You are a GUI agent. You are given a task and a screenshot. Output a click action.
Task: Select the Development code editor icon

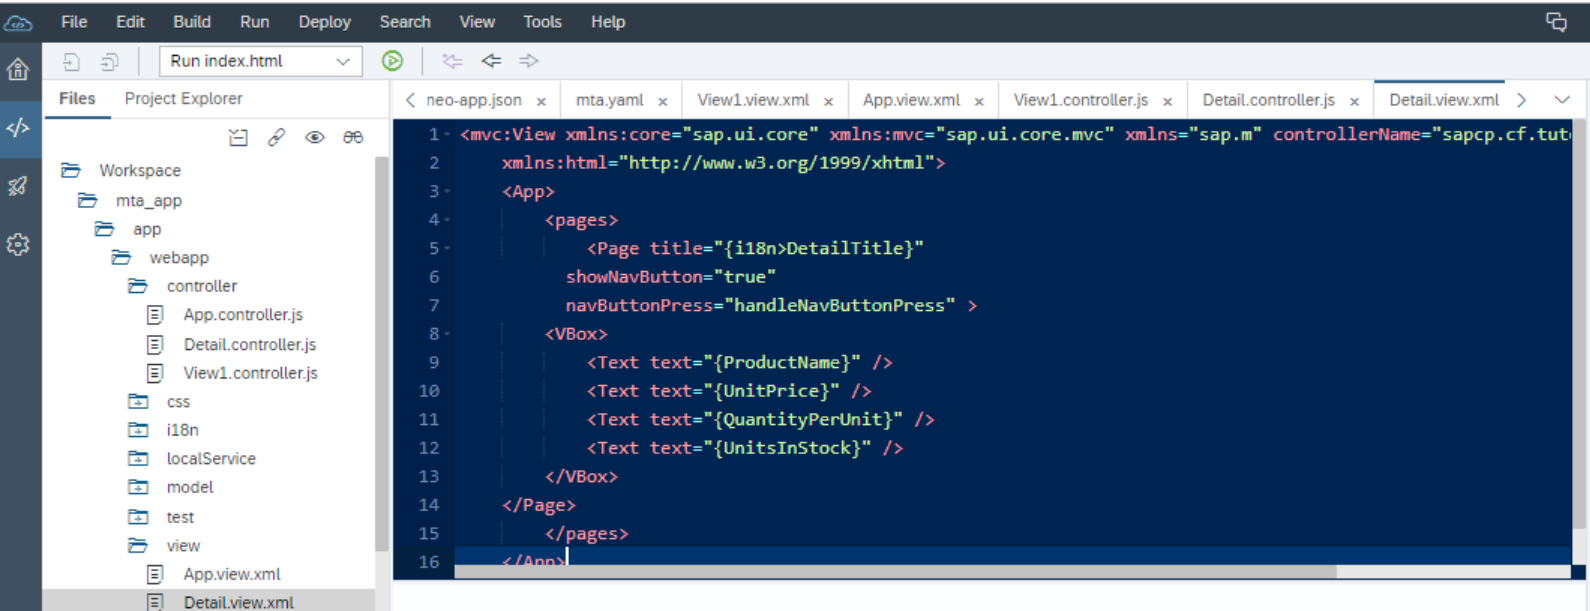18,128
